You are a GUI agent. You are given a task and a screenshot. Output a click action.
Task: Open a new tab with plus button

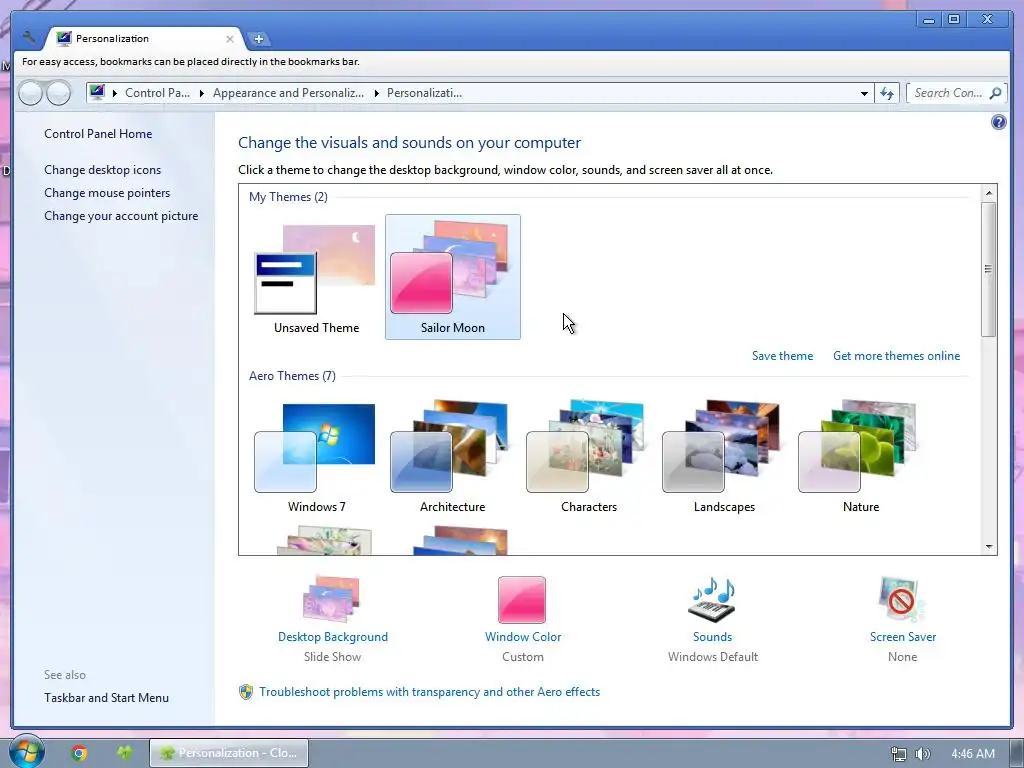click(259, 39)
